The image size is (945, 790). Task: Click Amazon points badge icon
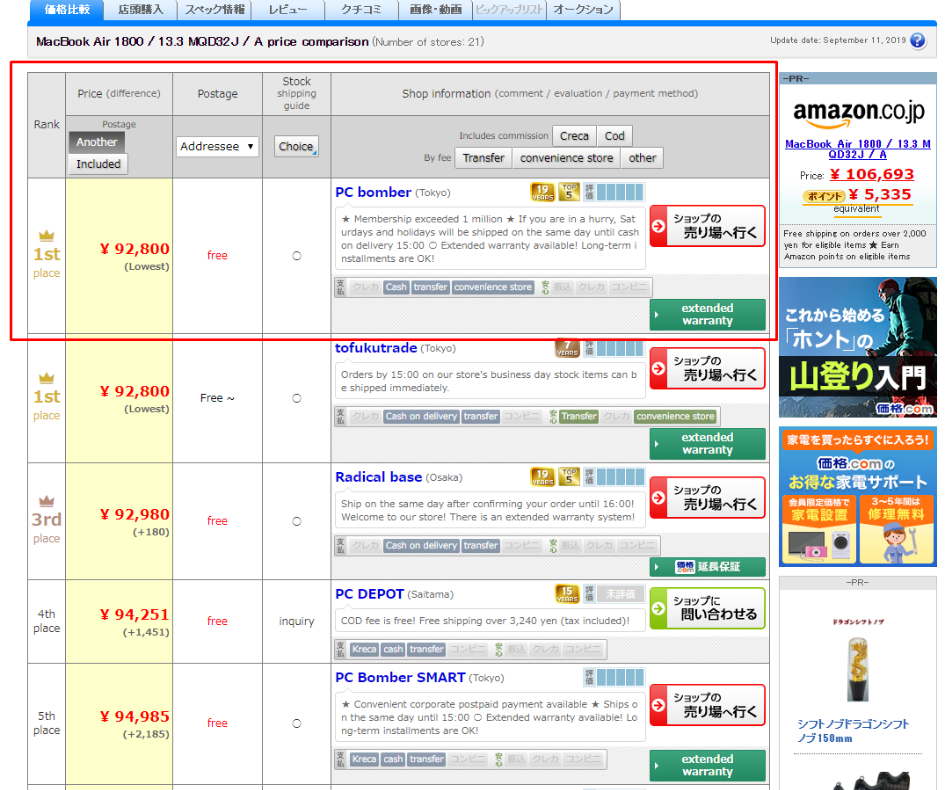point(823,196)
